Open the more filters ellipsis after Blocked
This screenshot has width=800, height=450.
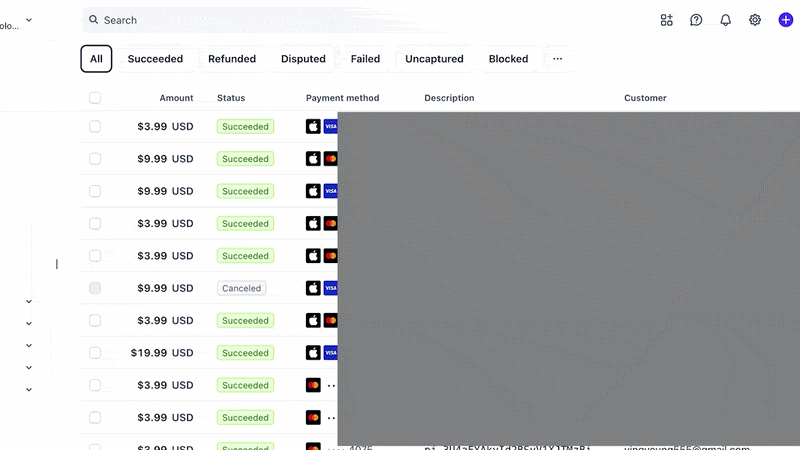click(558, 59)
